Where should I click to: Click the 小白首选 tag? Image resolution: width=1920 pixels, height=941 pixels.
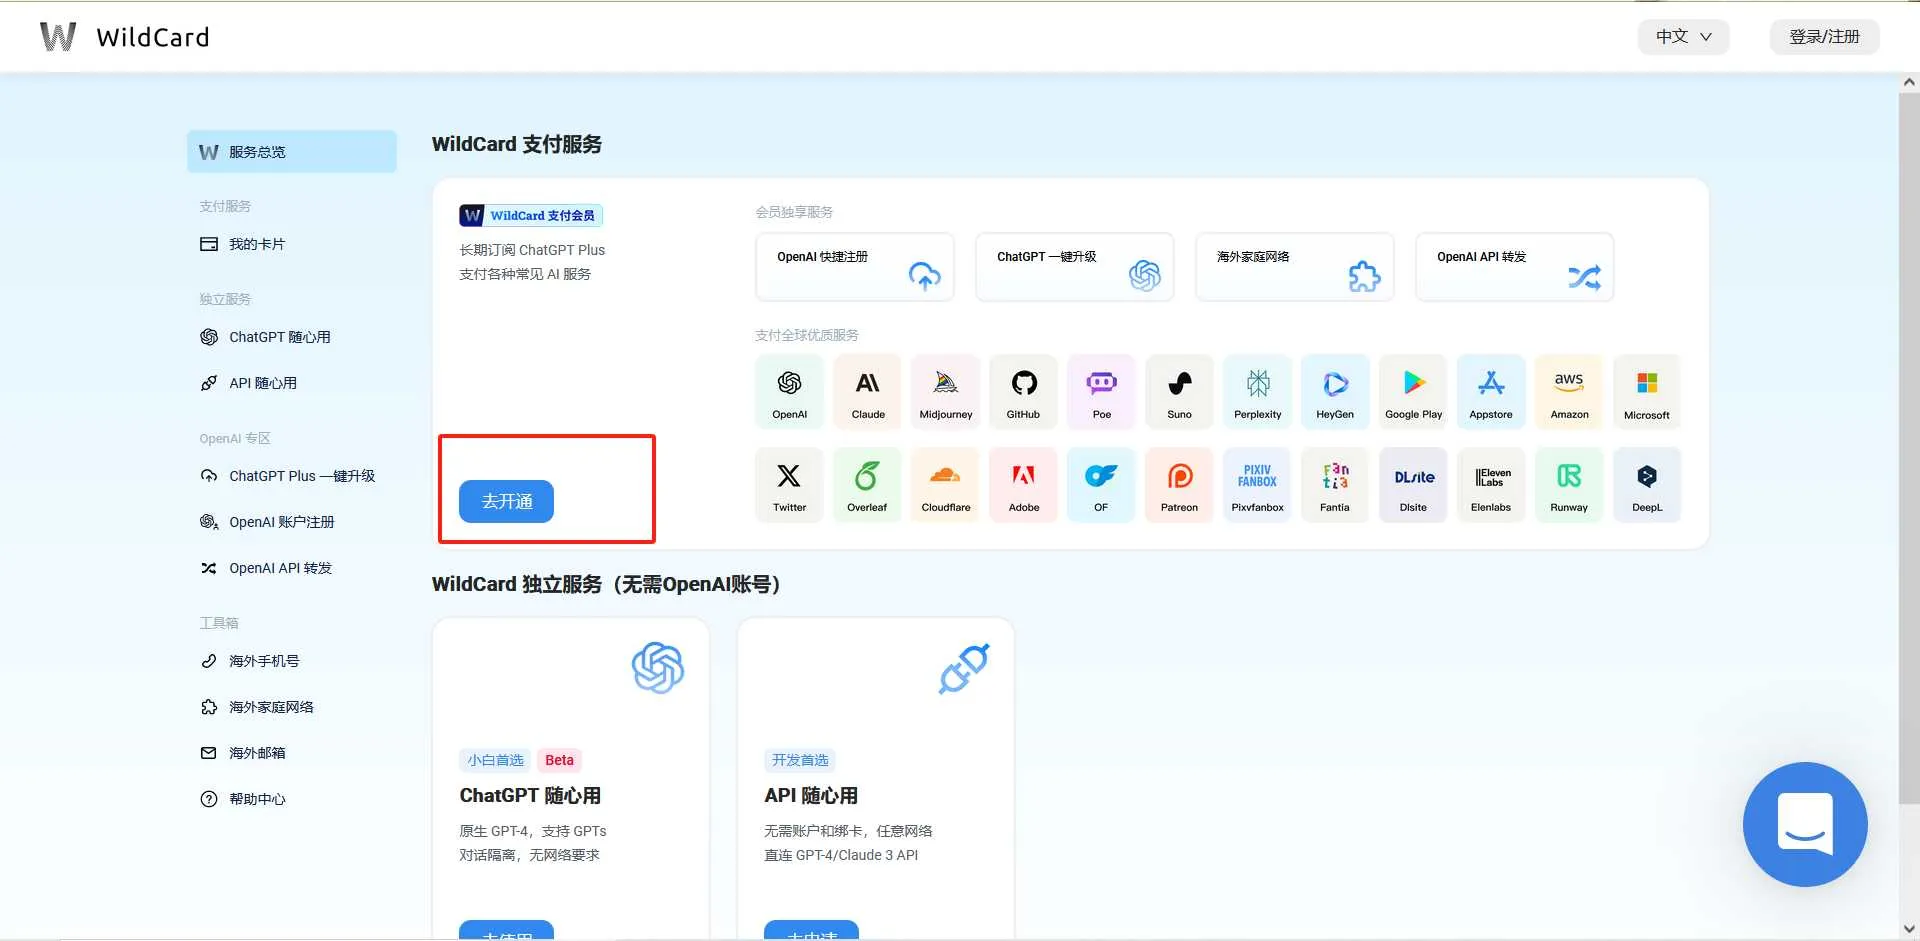[496, 760]
